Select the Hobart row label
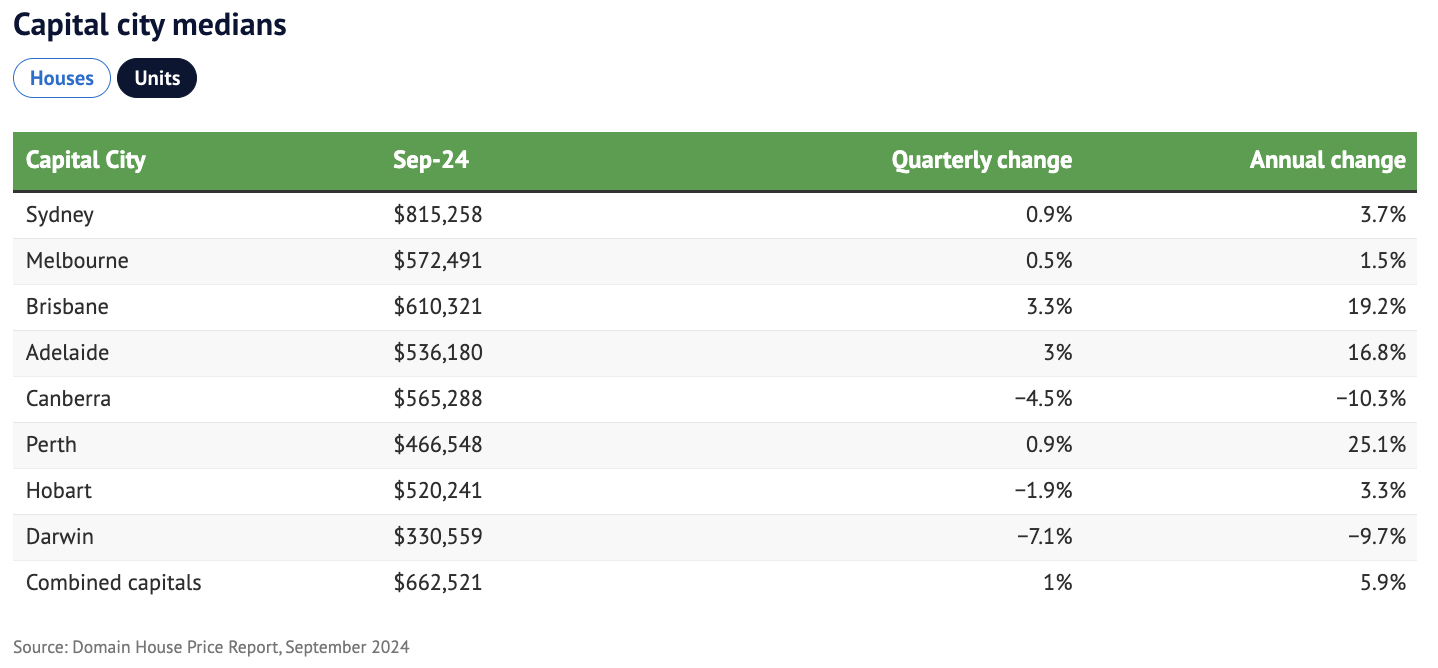 [x=59, y=491]
